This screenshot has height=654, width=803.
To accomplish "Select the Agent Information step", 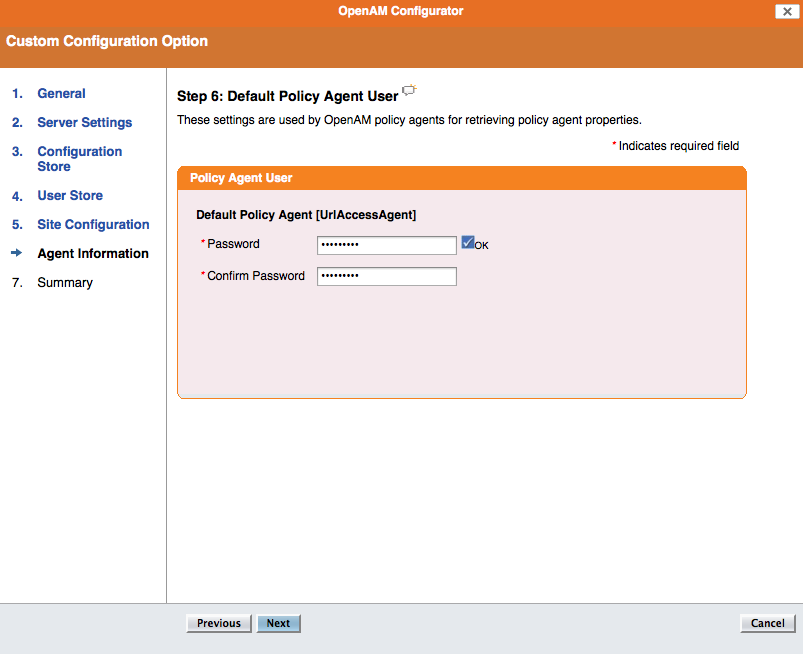I will (93, 254).
